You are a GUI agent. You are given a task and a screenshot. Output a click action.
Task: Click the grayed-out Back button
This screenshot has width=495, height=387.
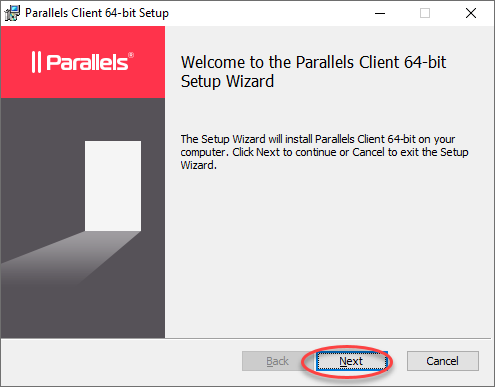(277, 361)
